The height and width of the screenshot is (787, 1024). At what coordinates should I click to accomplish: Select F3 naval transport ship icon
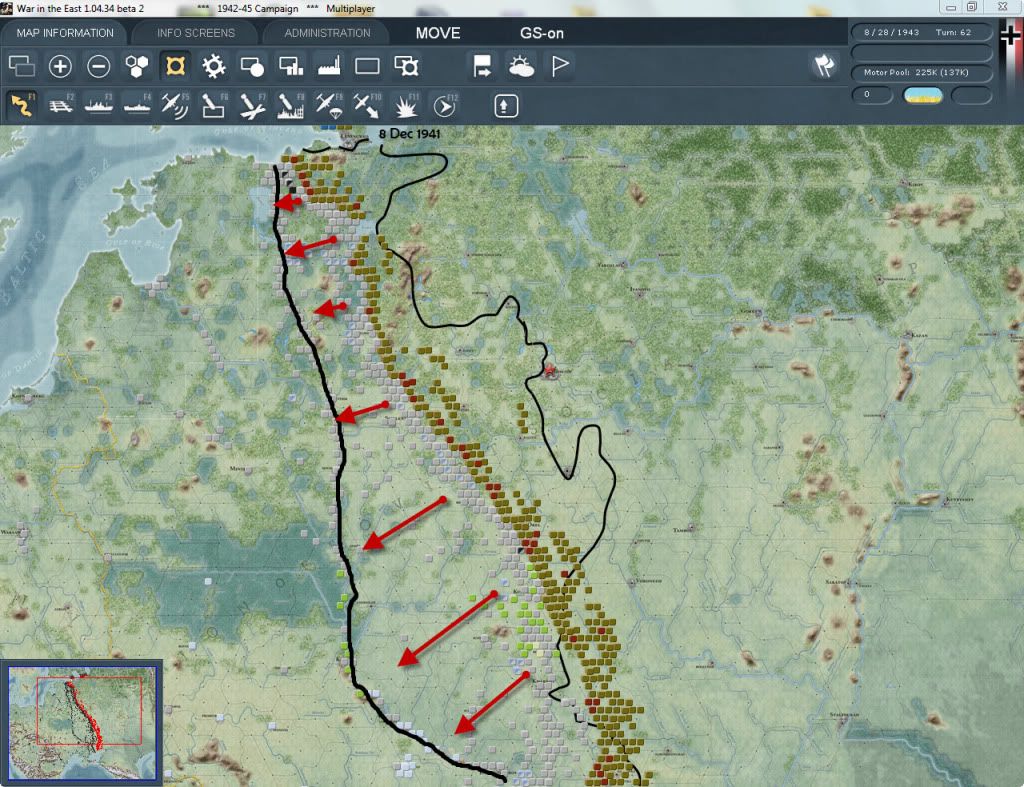99,106
